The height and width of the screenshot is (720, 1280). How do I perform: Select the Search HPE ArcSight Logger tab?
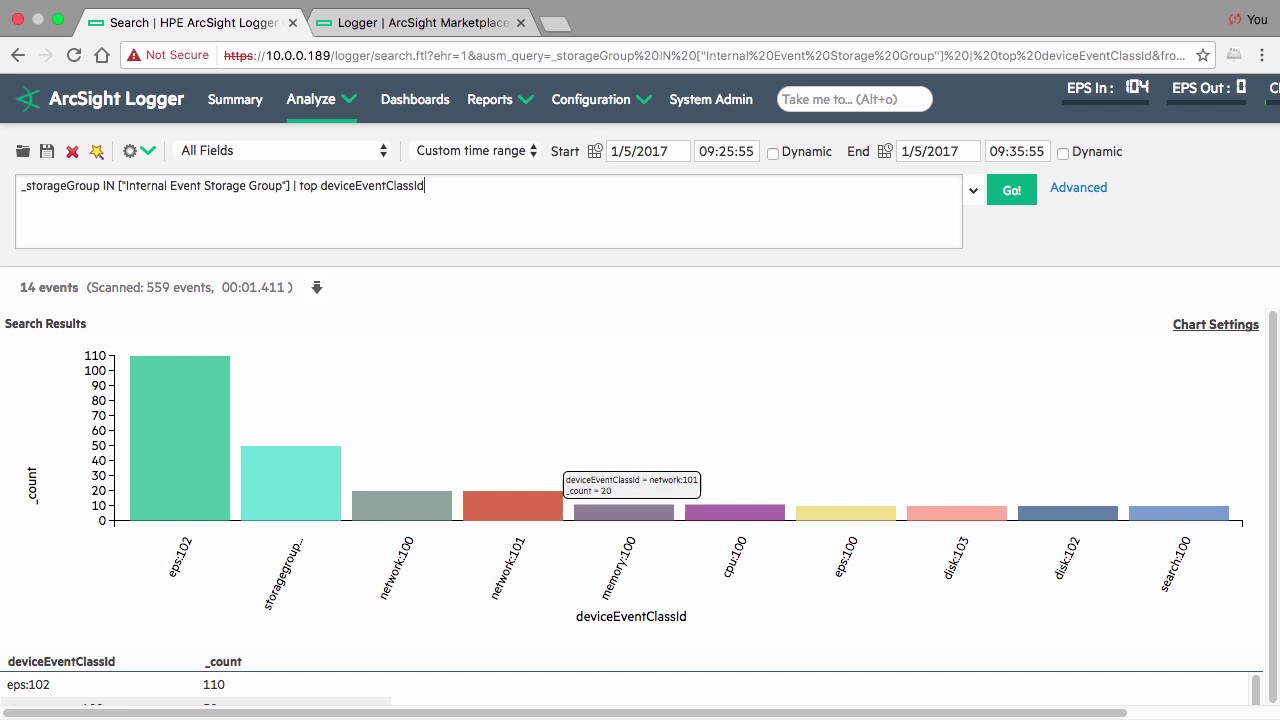(193, 22)
